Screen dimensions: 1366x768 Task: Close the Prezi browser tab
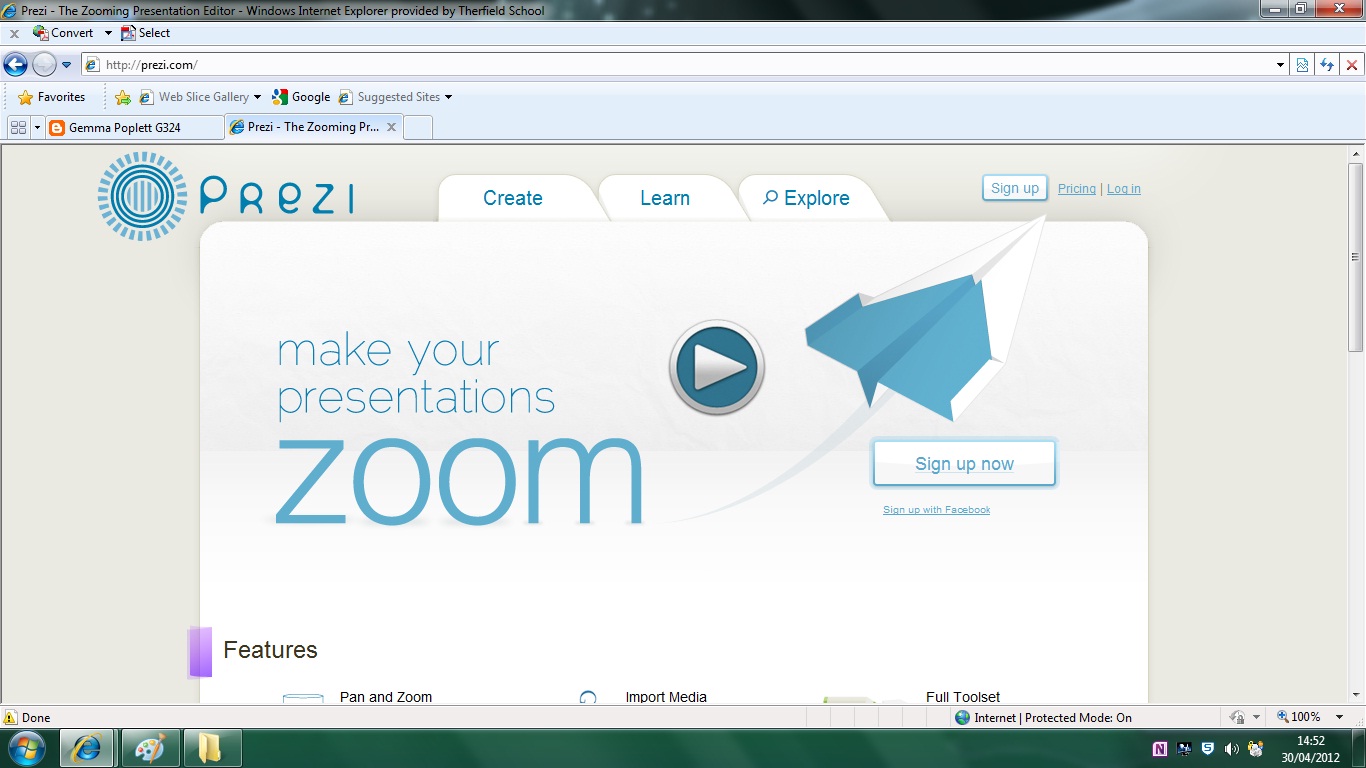pos(391,127)
